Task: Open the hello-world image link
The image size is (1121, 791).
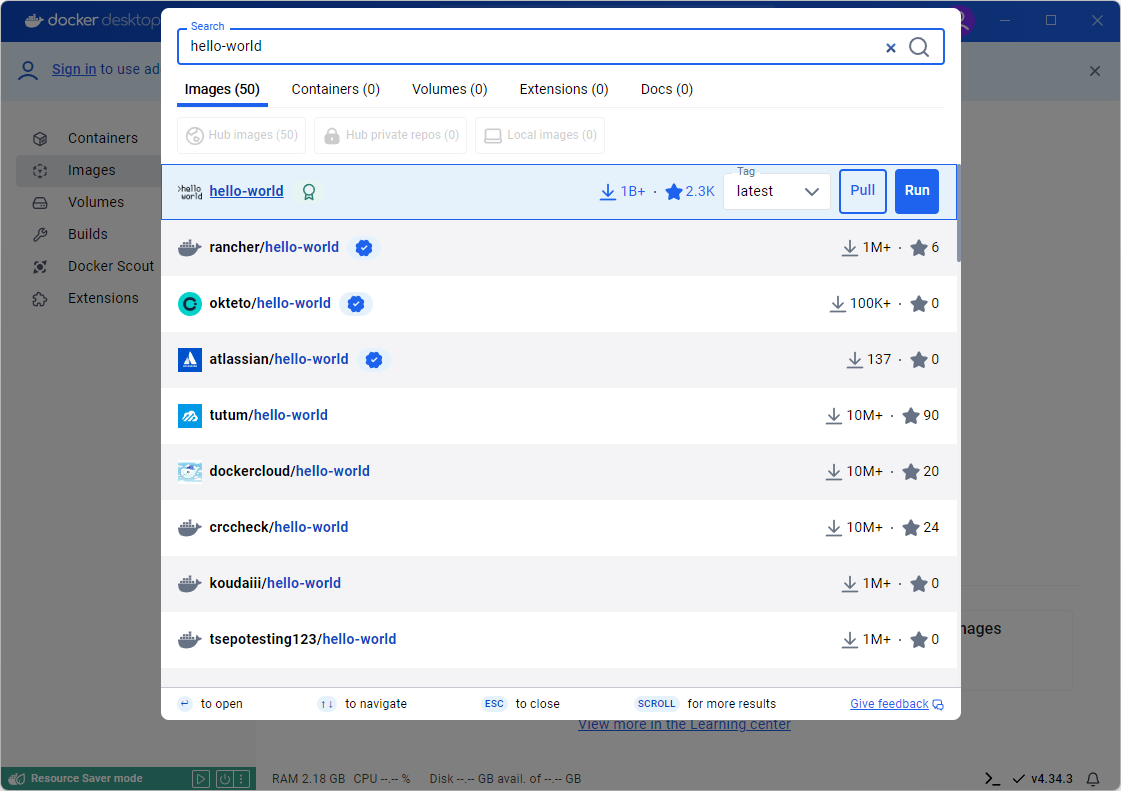Action: pyautogui.click(x=247, y=192)
